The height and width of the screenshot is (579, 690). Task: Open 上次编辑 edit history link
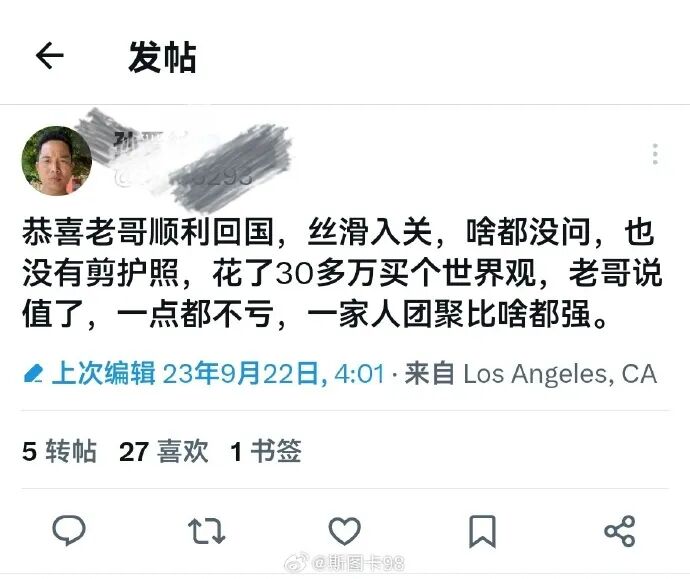pyautogui.click(x=103, y=374)
